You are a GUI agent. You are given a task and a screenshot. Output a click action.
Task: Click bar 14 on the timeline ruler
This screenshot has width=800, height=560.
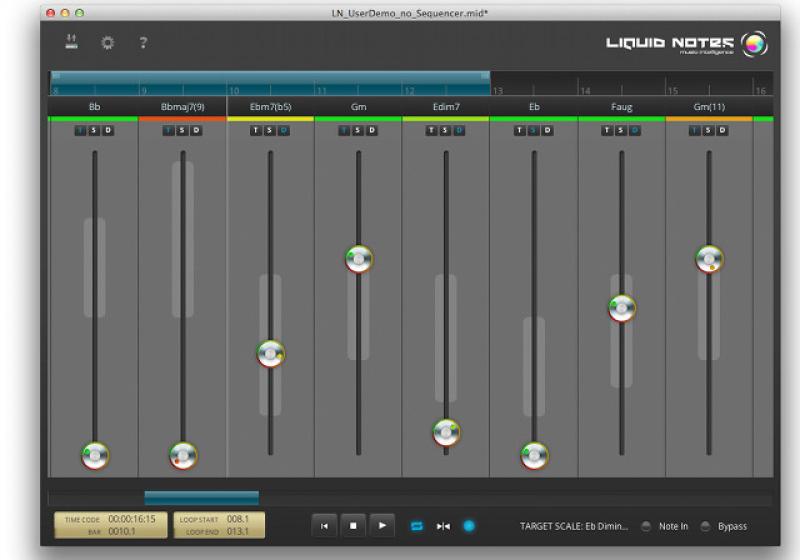point(600,89)
